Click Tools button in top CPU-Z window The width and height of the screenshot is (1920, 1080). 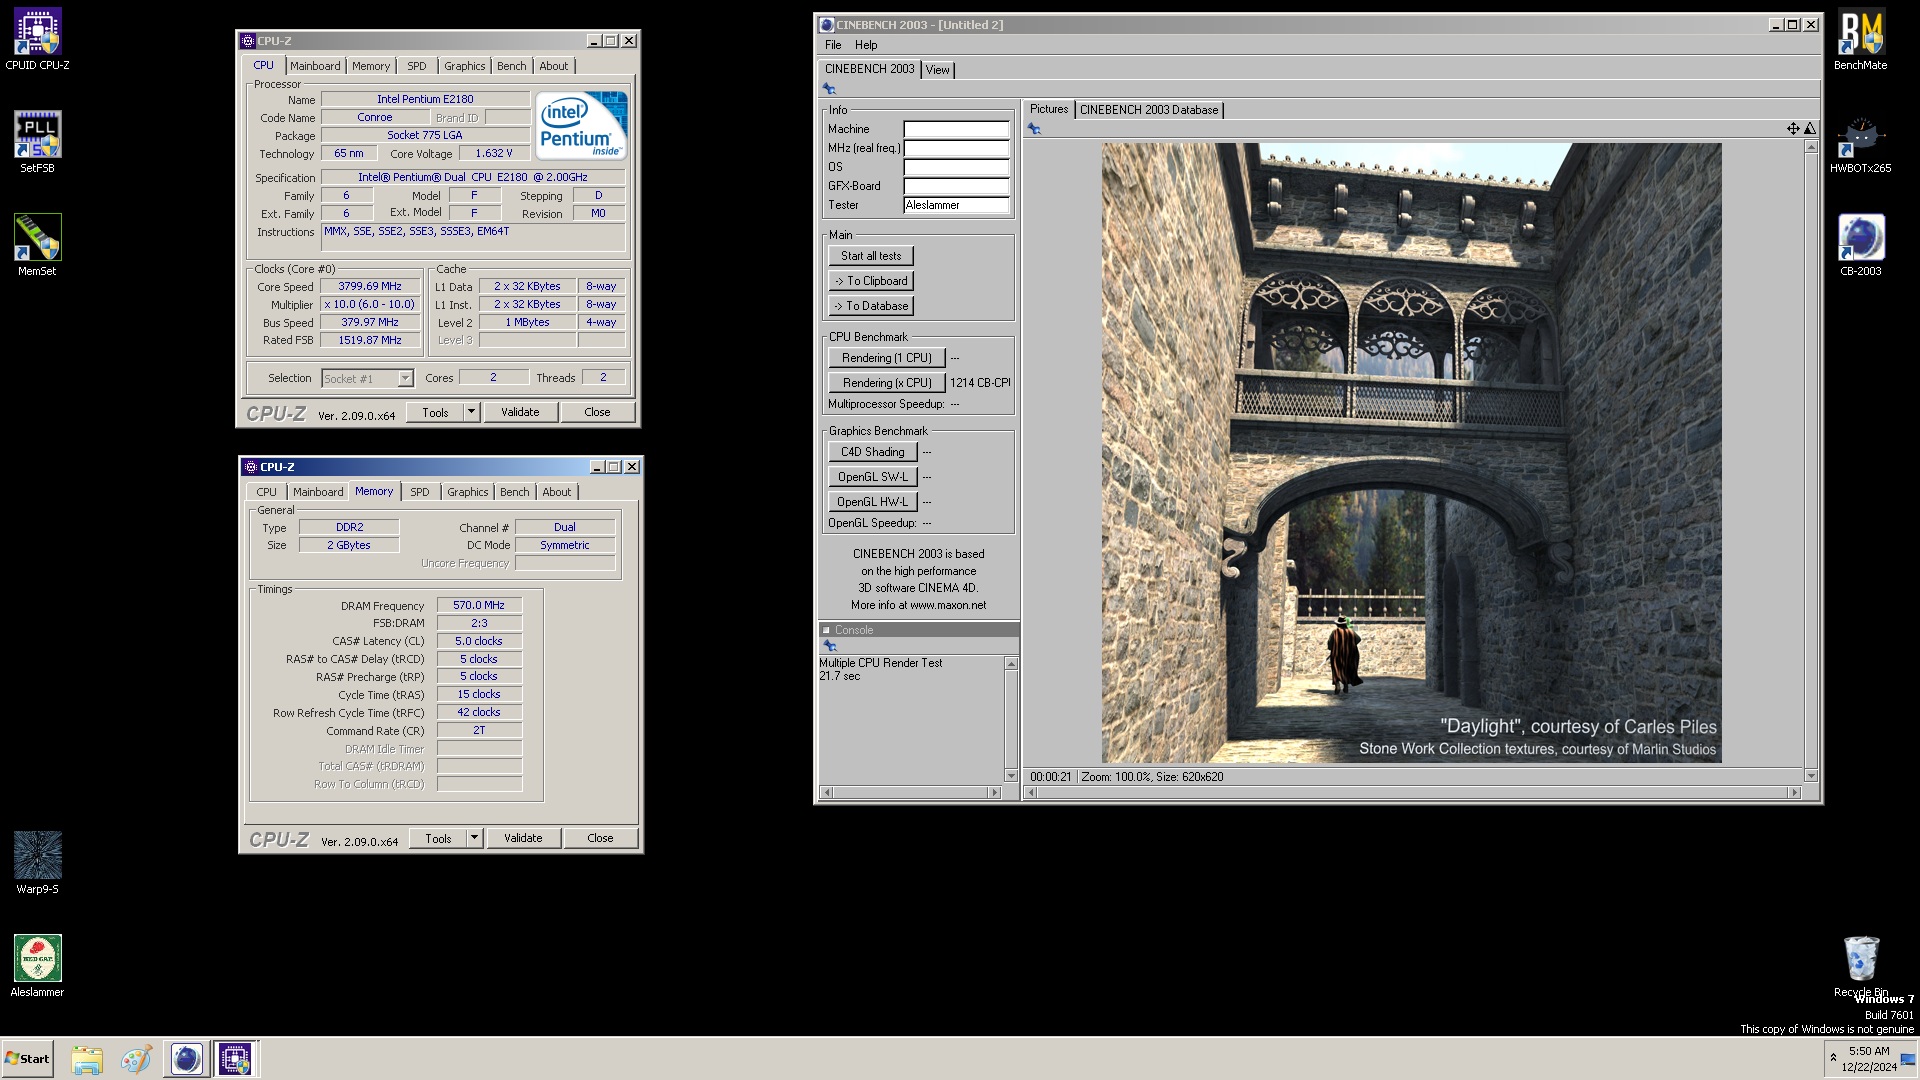[435, 412]
